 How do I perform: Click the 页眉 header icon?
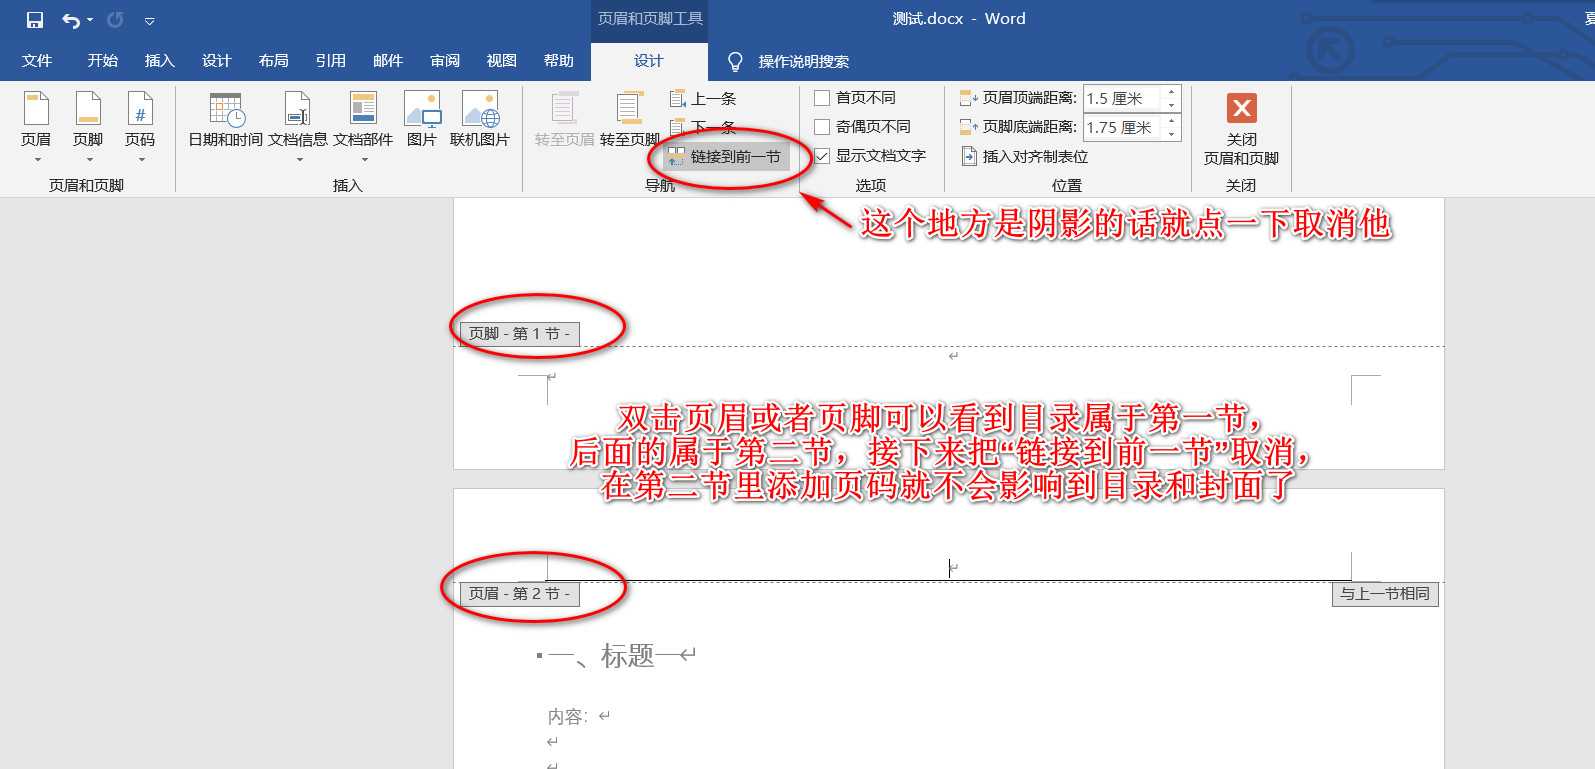click(x=36, y=108)
